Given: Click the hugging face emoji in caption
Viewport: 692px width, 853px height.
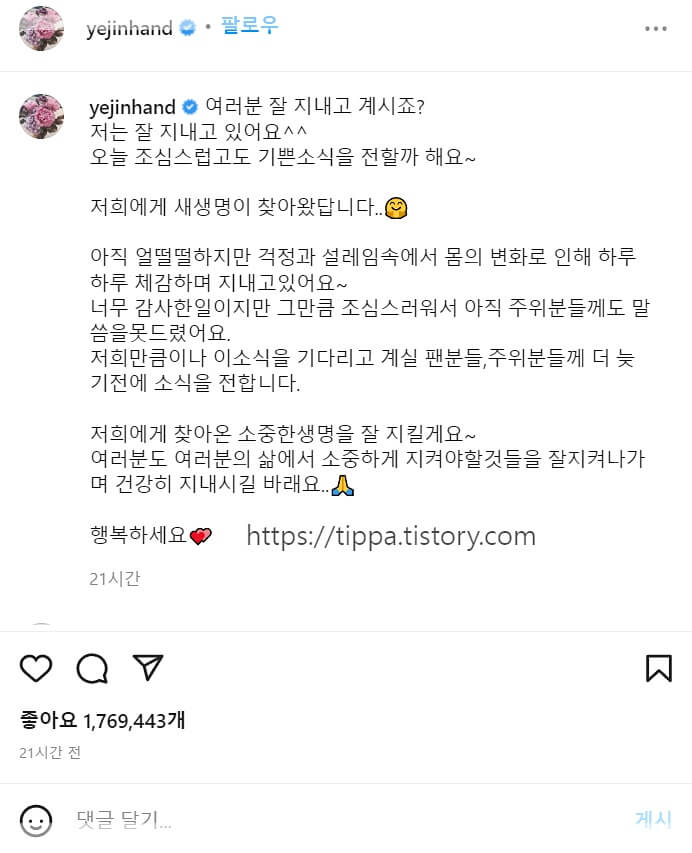Looking at the screenshot, I should (396, 208).
